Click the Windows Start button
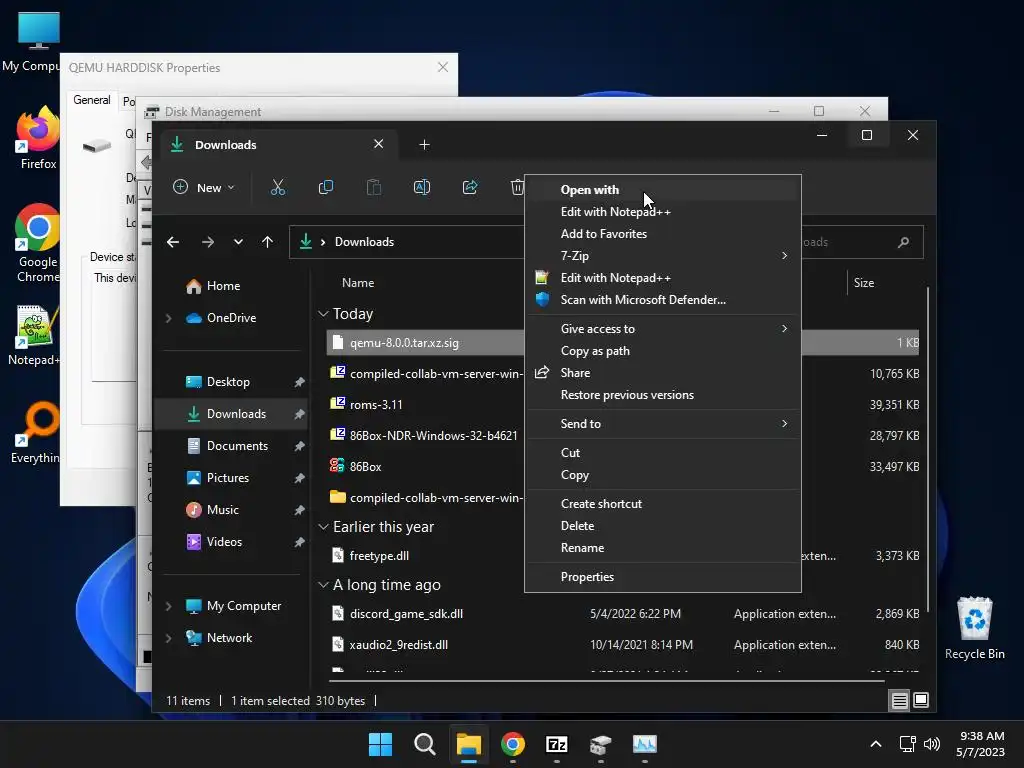Image resolution: width=1024 pixels, height=768 pixels. [x=380, y=744]
